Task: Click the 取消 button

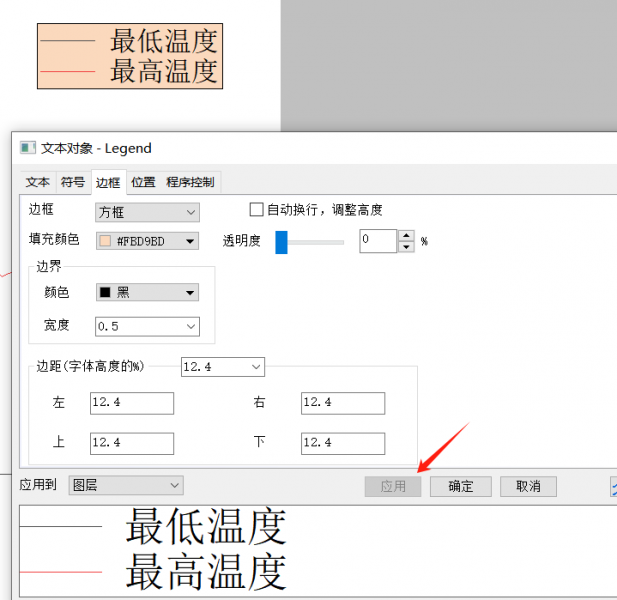Action: click(528, 486)
